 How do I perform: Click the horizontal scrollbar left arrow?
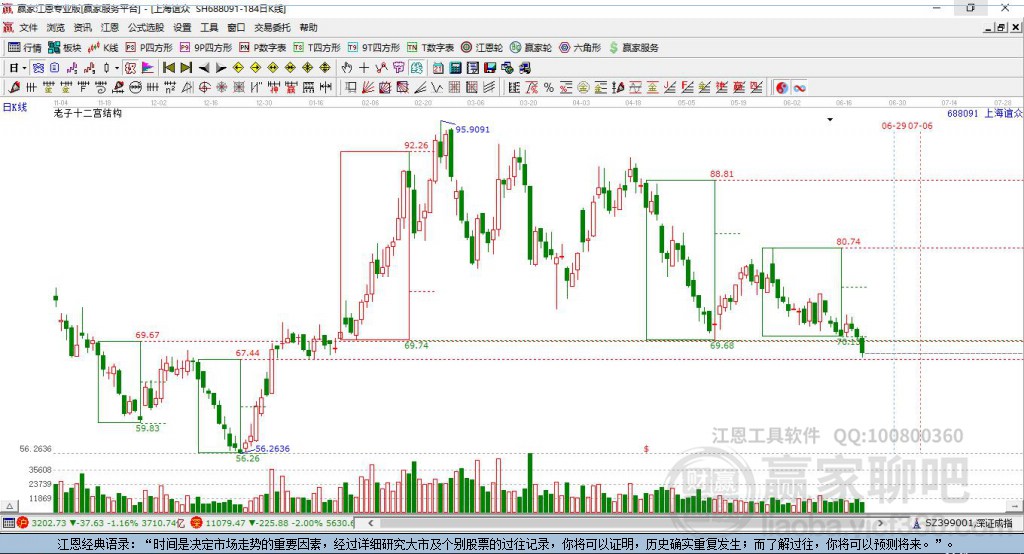370,523
